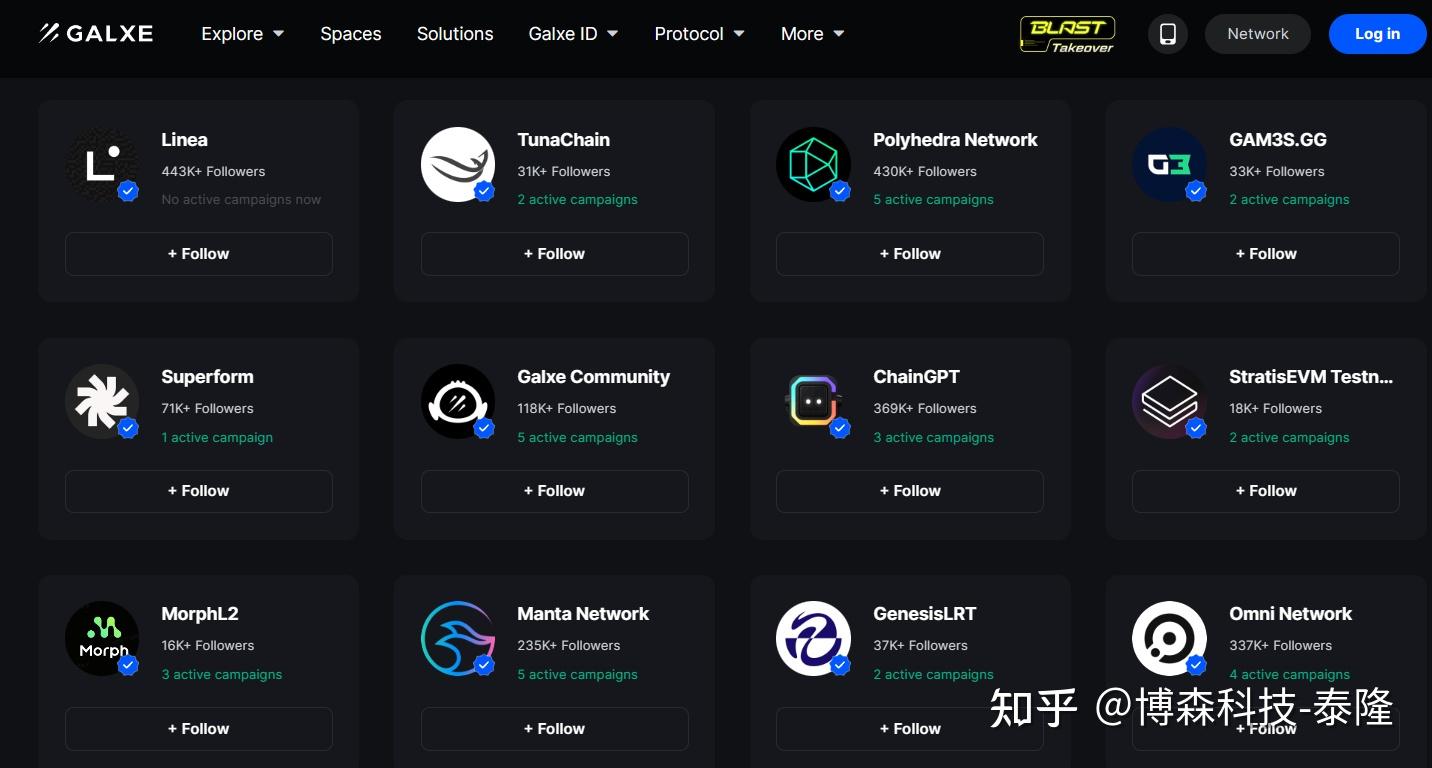
Task: Open the Omni Network logo
Action: 1169,638
